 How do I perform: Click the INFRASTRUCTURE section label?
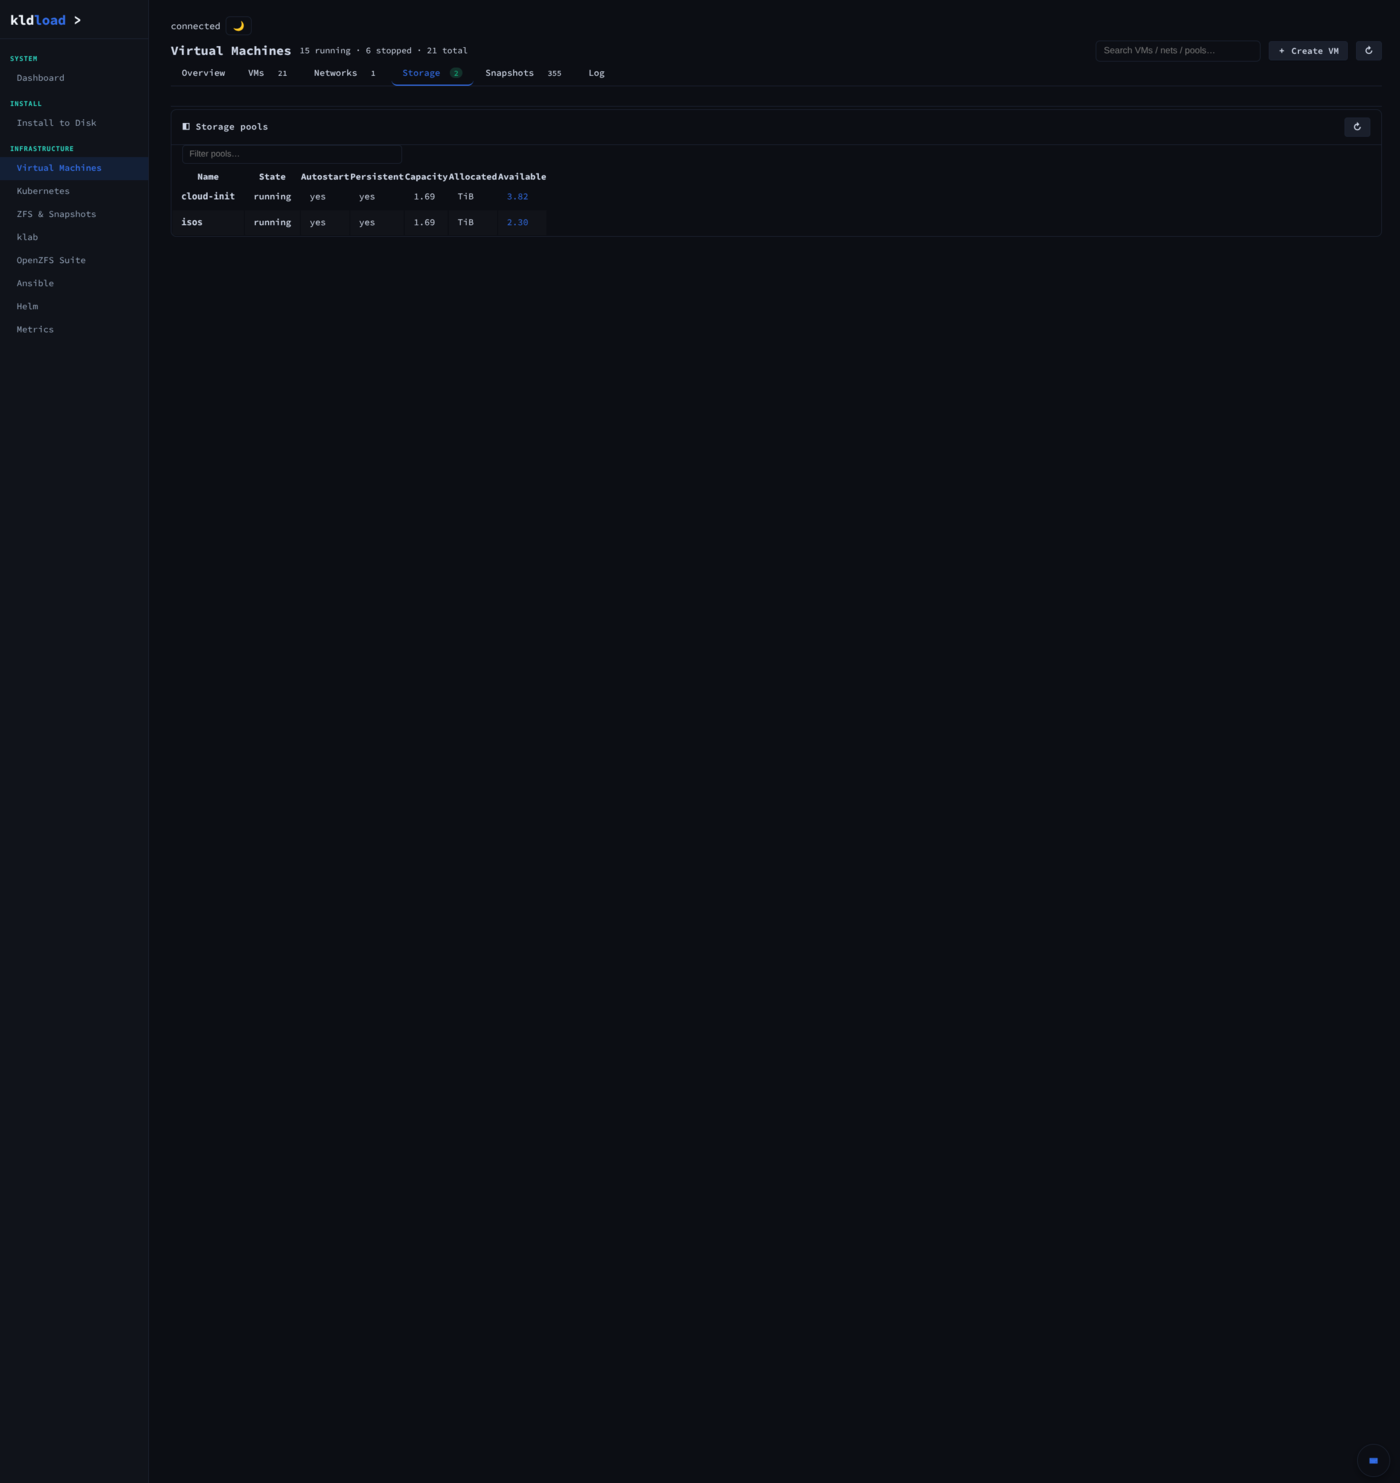click(42, 149)
